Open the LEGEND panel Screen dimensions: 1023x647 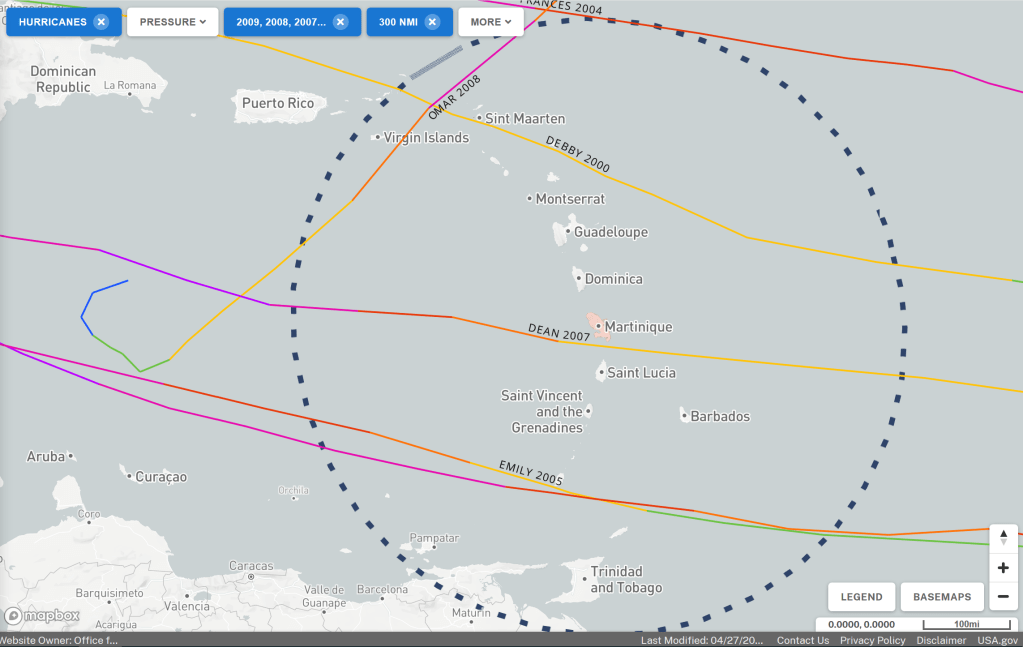[x=861, y=597]
